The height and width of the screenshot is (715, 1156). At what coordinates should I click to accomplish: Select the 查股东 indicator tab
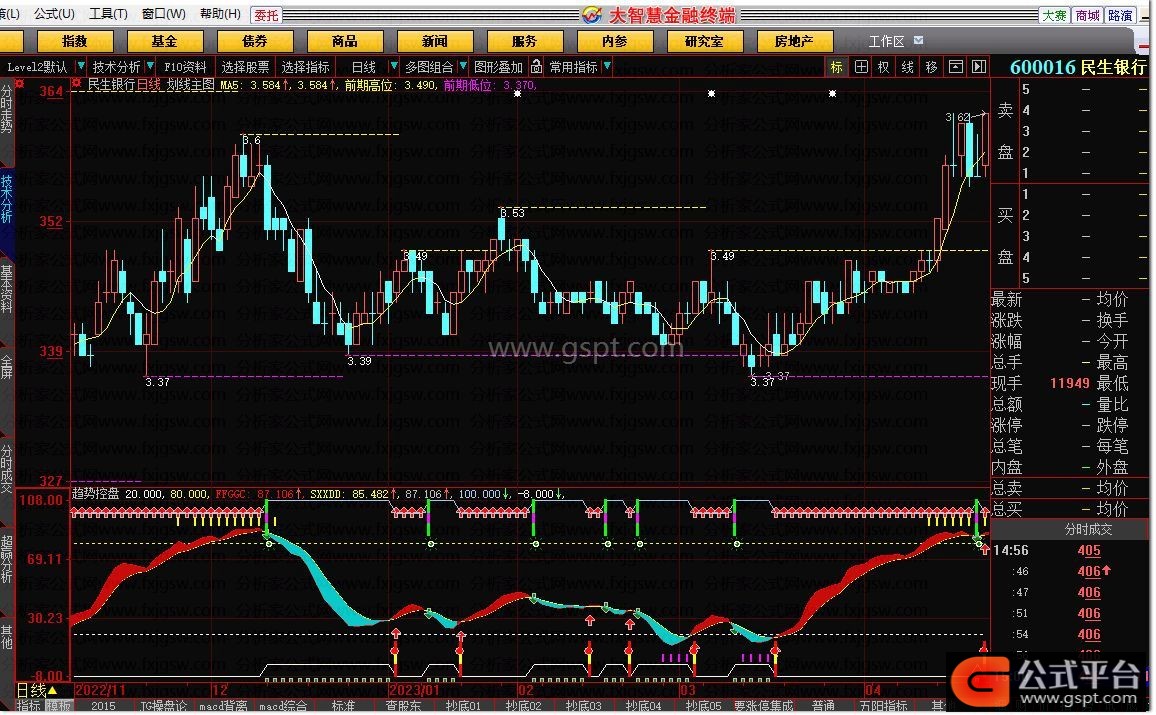point(403,706)
